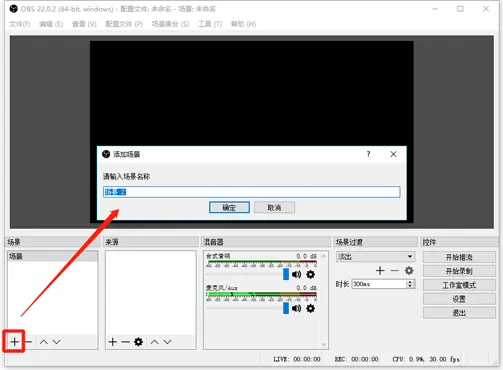Screen dimensions: 503x370
Task: Click the mixer scrollbar down arrow
Action: [x=323, y=344]
